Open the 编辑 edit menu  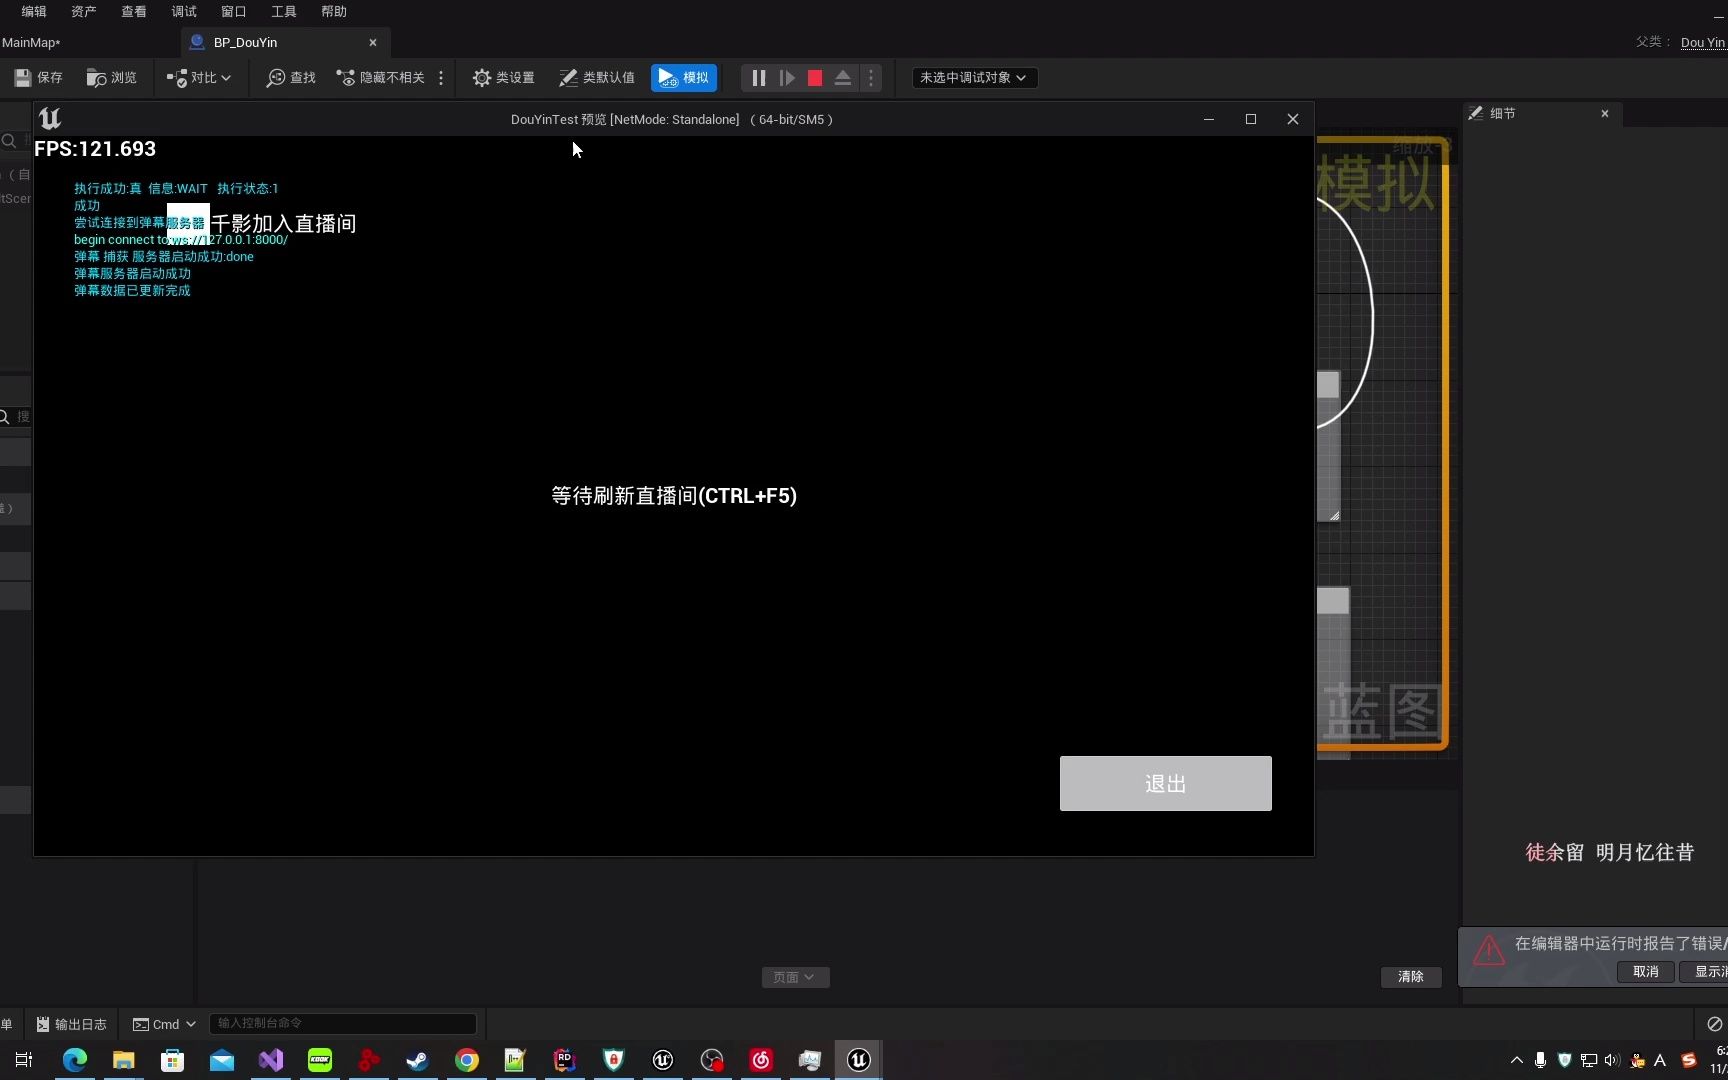tap(34, 12)
